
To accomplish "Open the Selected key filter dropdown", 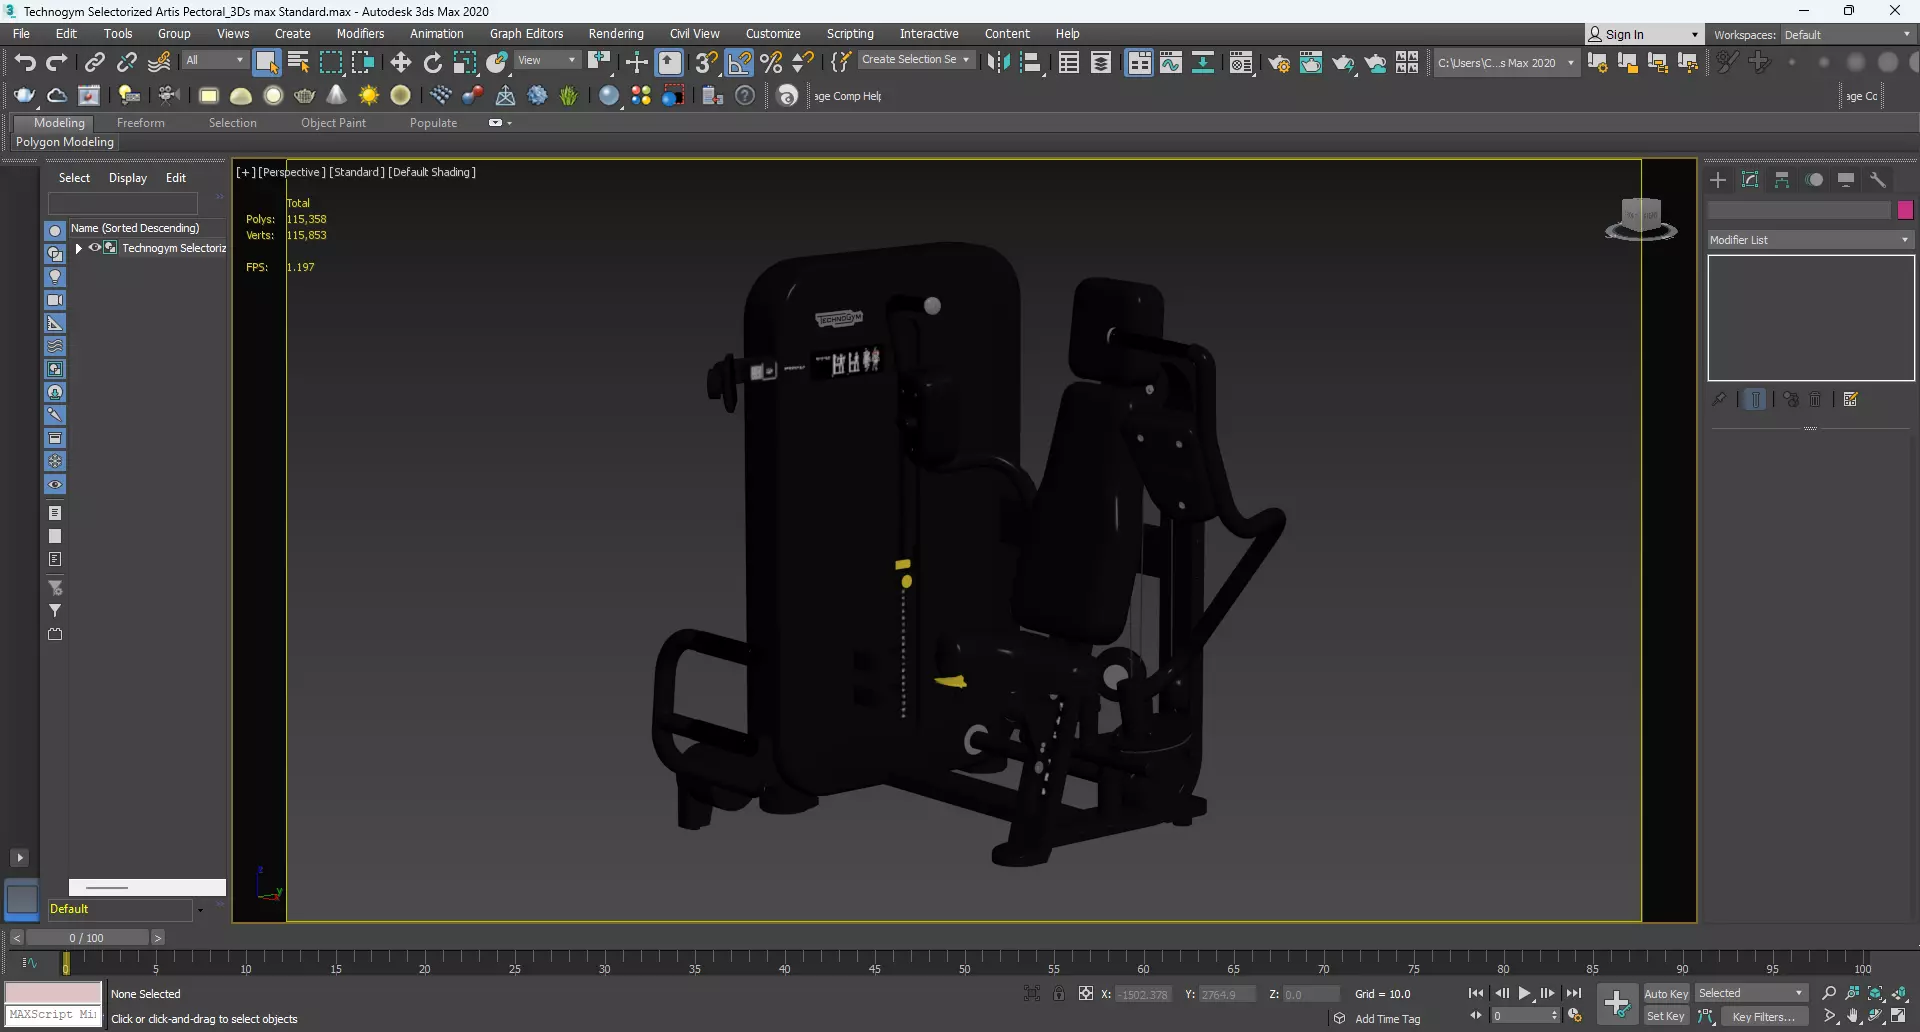I will 1751,993.
